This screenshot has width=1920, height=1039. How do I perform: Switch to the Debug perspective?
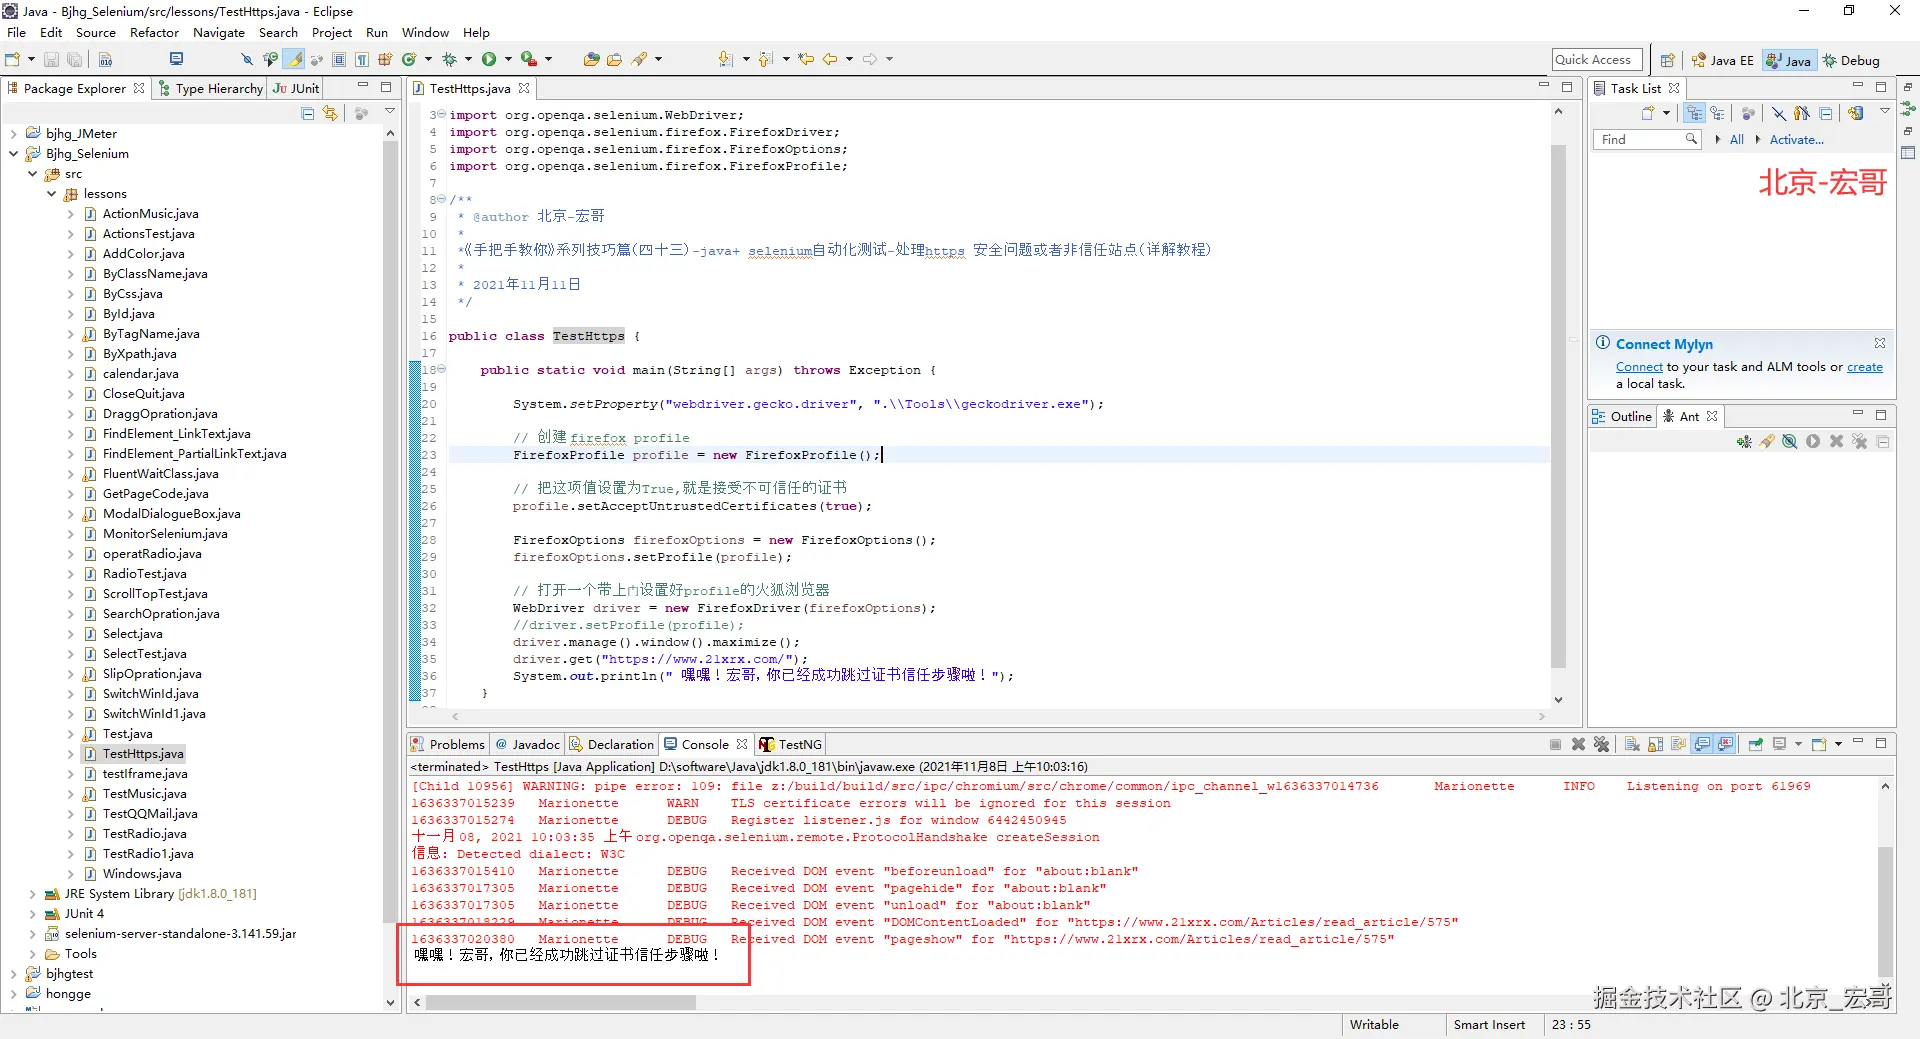(1851, 60)
